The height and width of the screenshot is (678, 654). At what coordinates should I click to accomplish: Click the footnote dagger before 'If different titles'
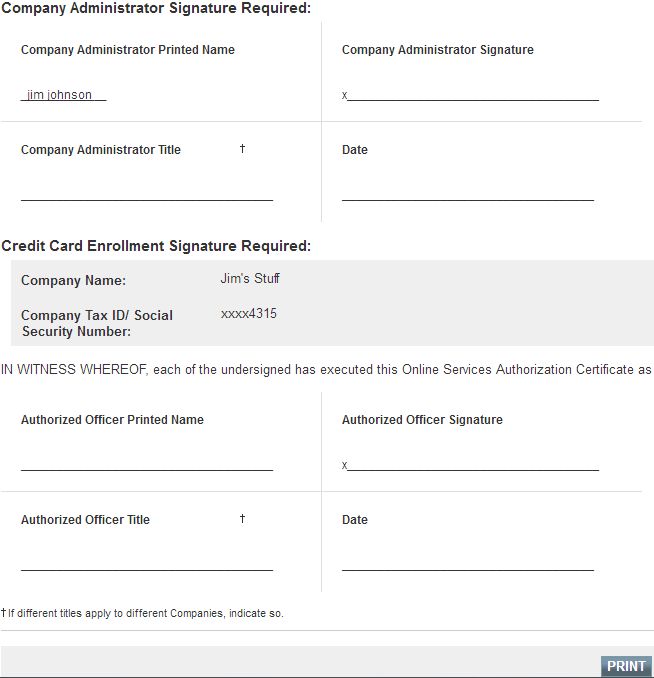[x=3, y=612]
